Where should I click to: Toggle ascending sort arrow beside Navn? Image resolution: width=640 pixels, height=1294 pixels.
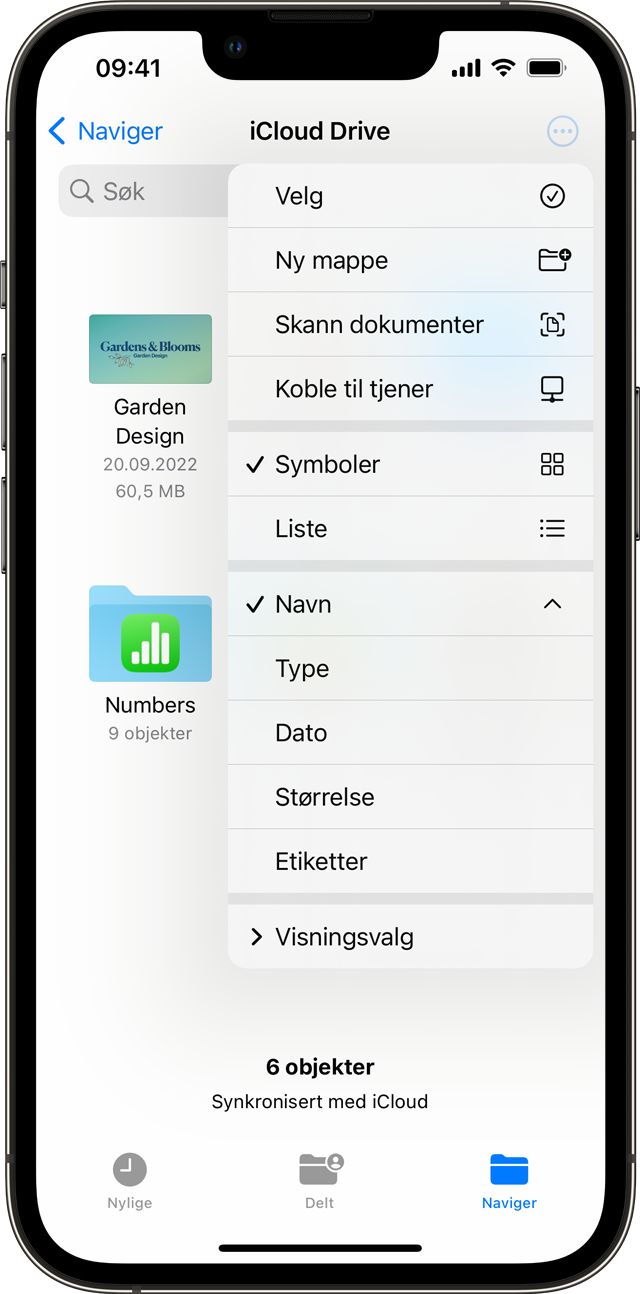point(552,604)
